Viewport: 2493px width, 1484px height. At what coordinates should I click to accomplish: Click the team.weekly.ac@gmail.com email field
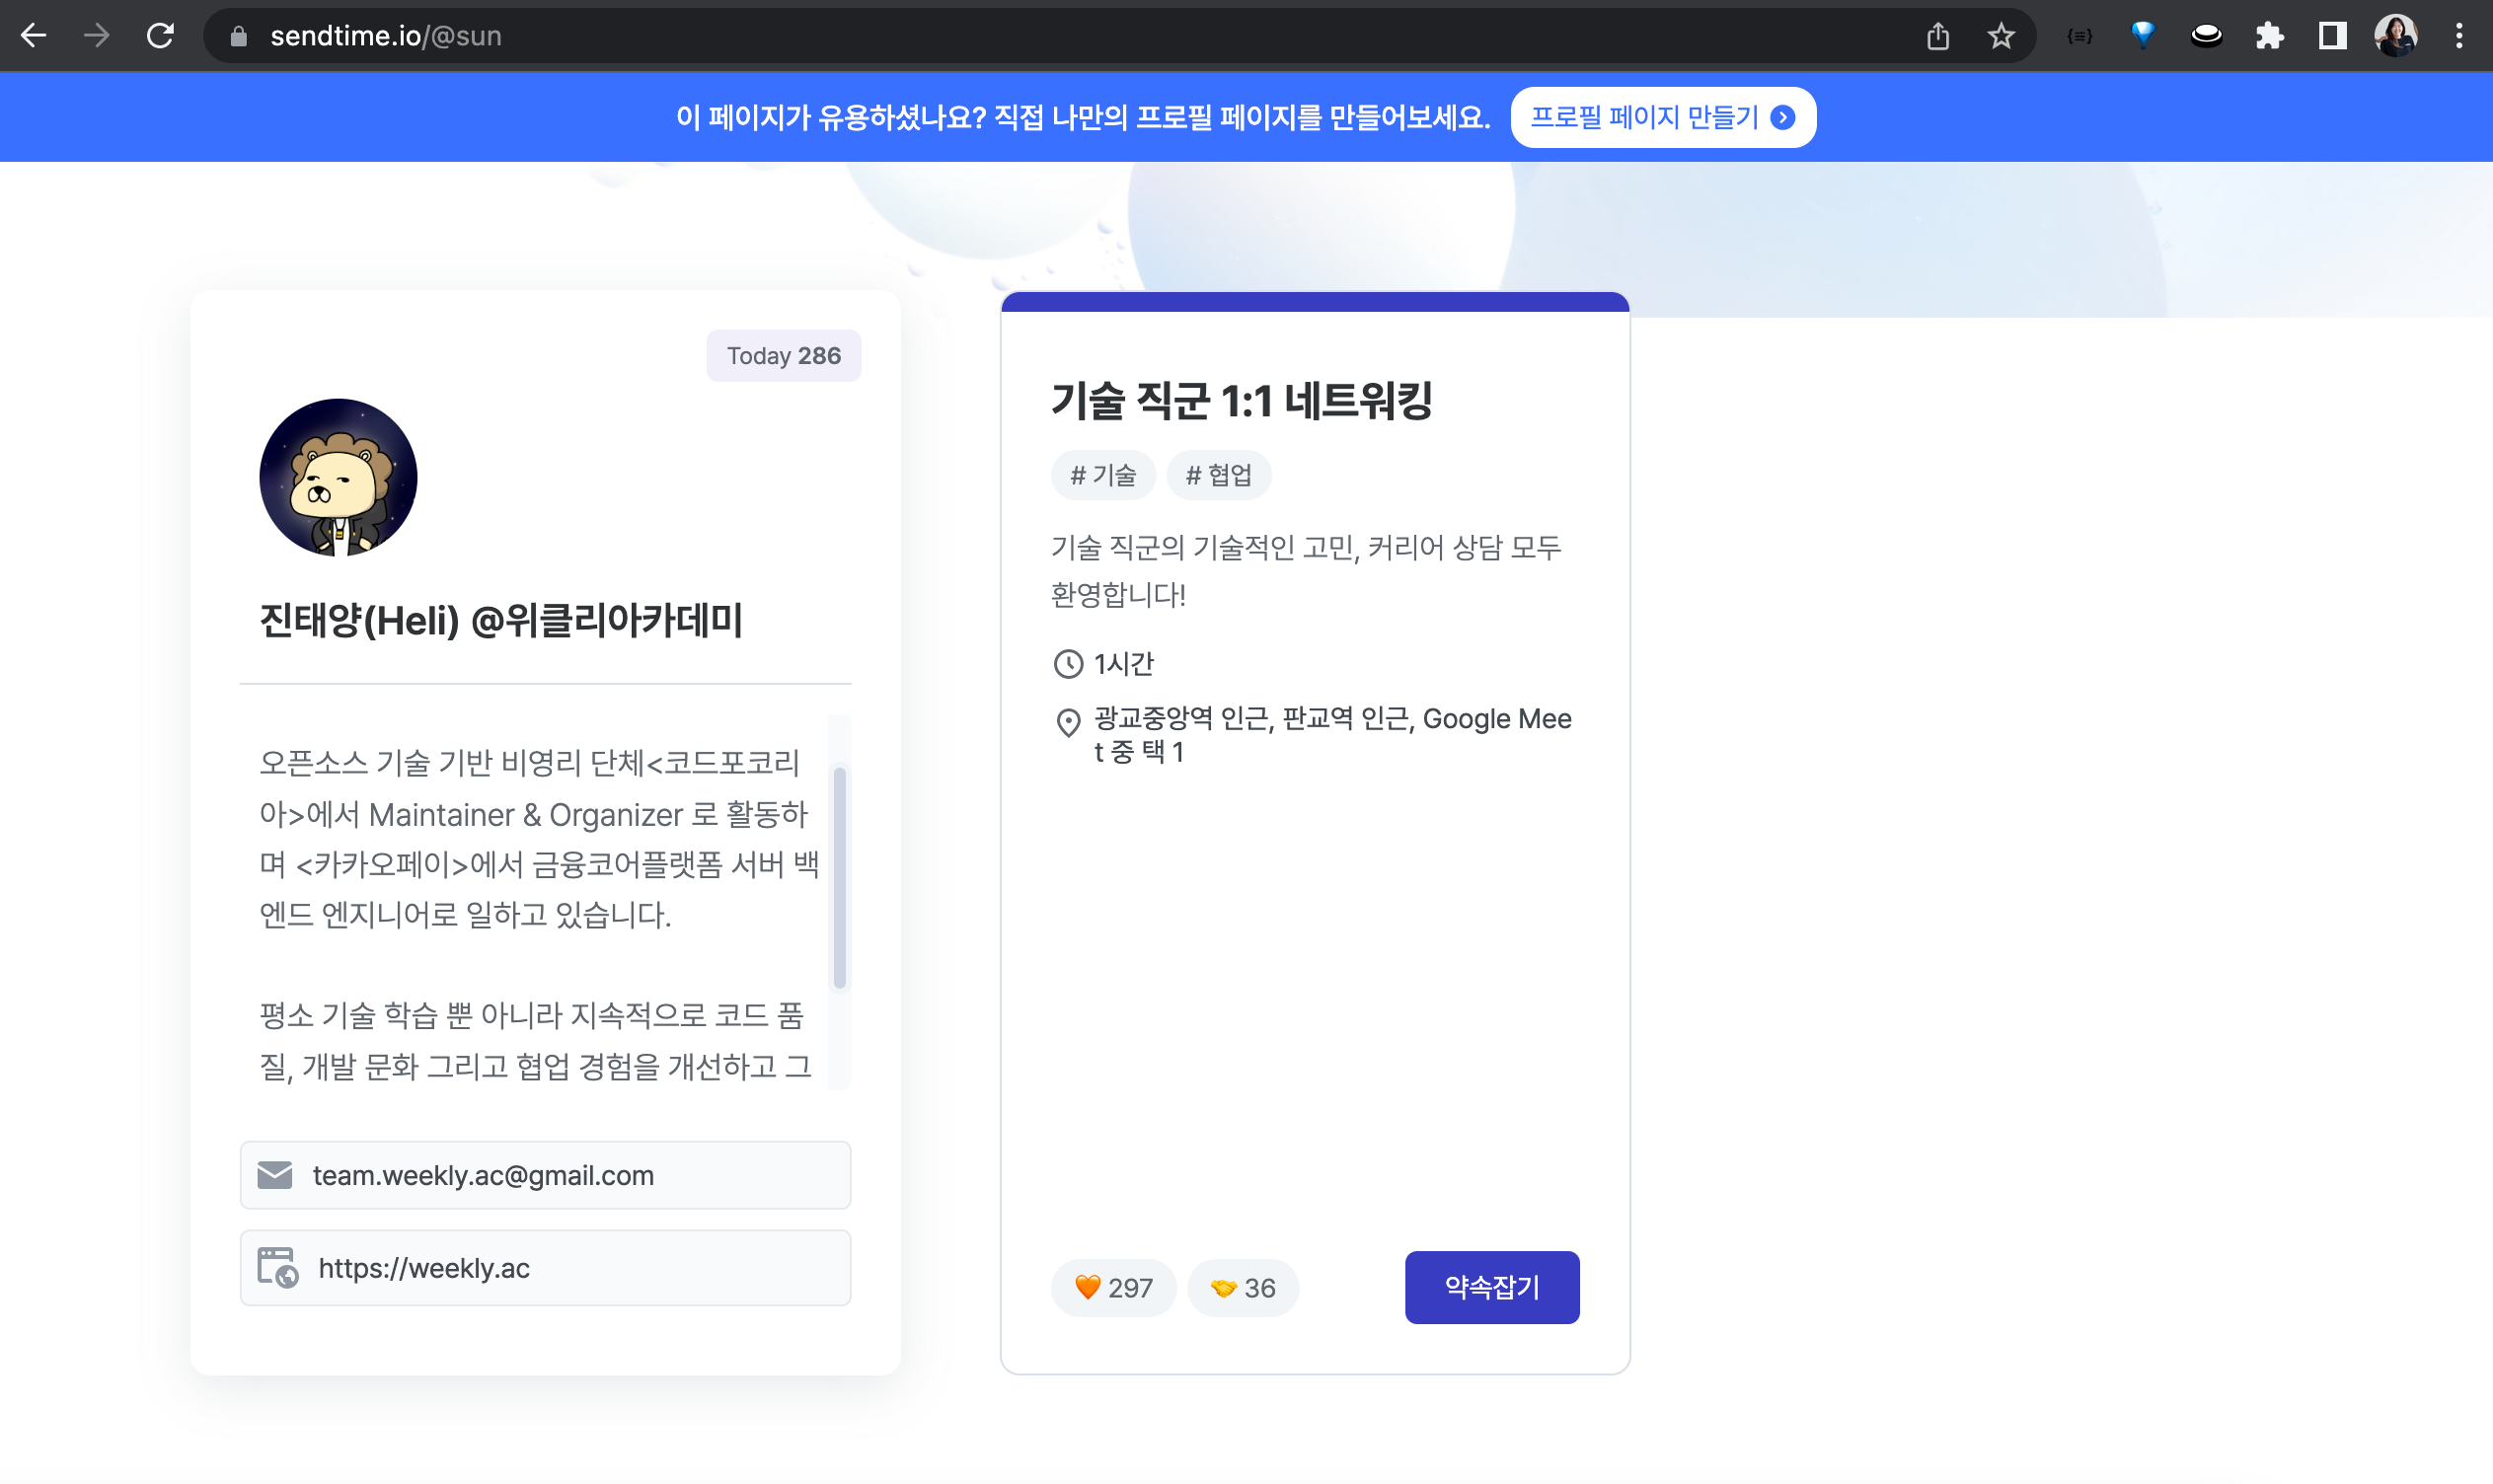pyautogui.click(x=545, y=1175)
